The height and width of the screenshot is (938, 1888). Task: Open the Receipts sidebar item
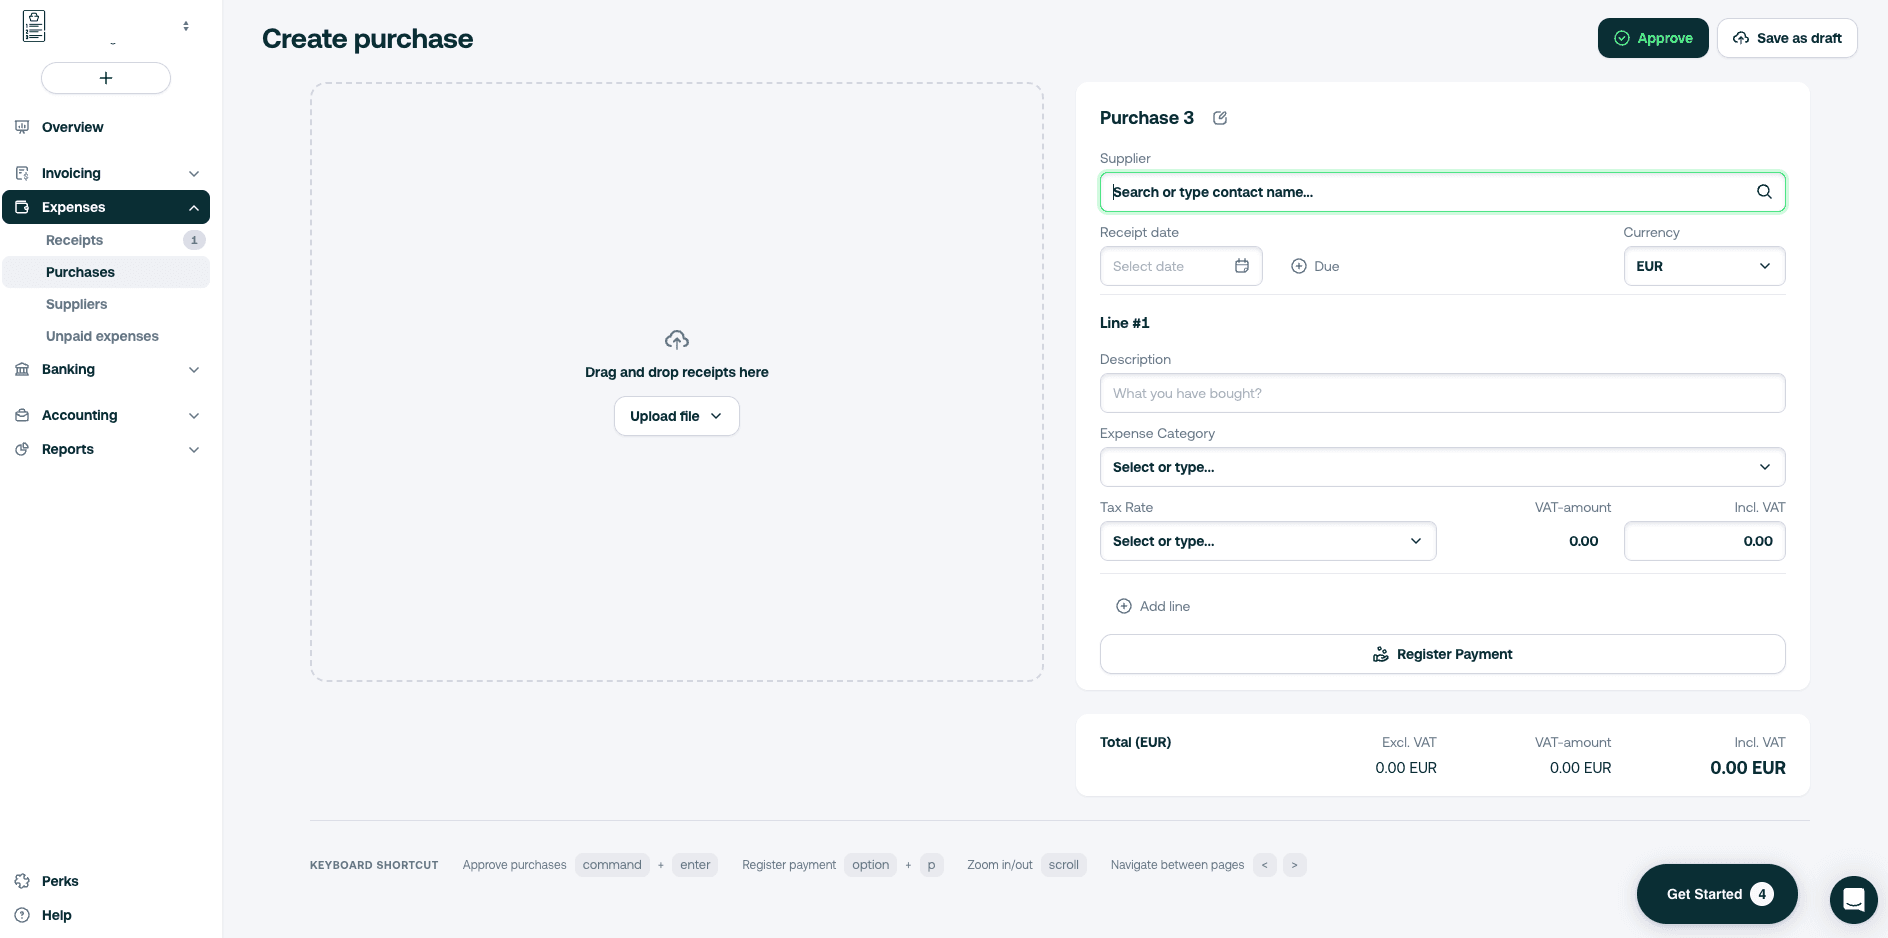tap(75, 240)
